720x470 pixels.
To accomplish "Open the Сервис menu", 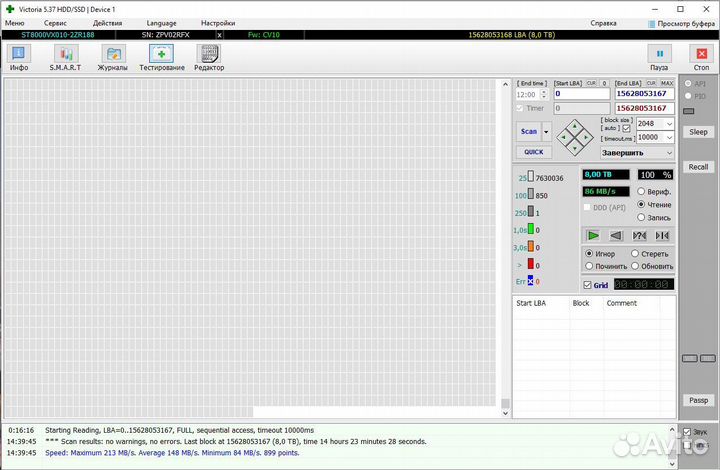I will [x=55, y=22].
